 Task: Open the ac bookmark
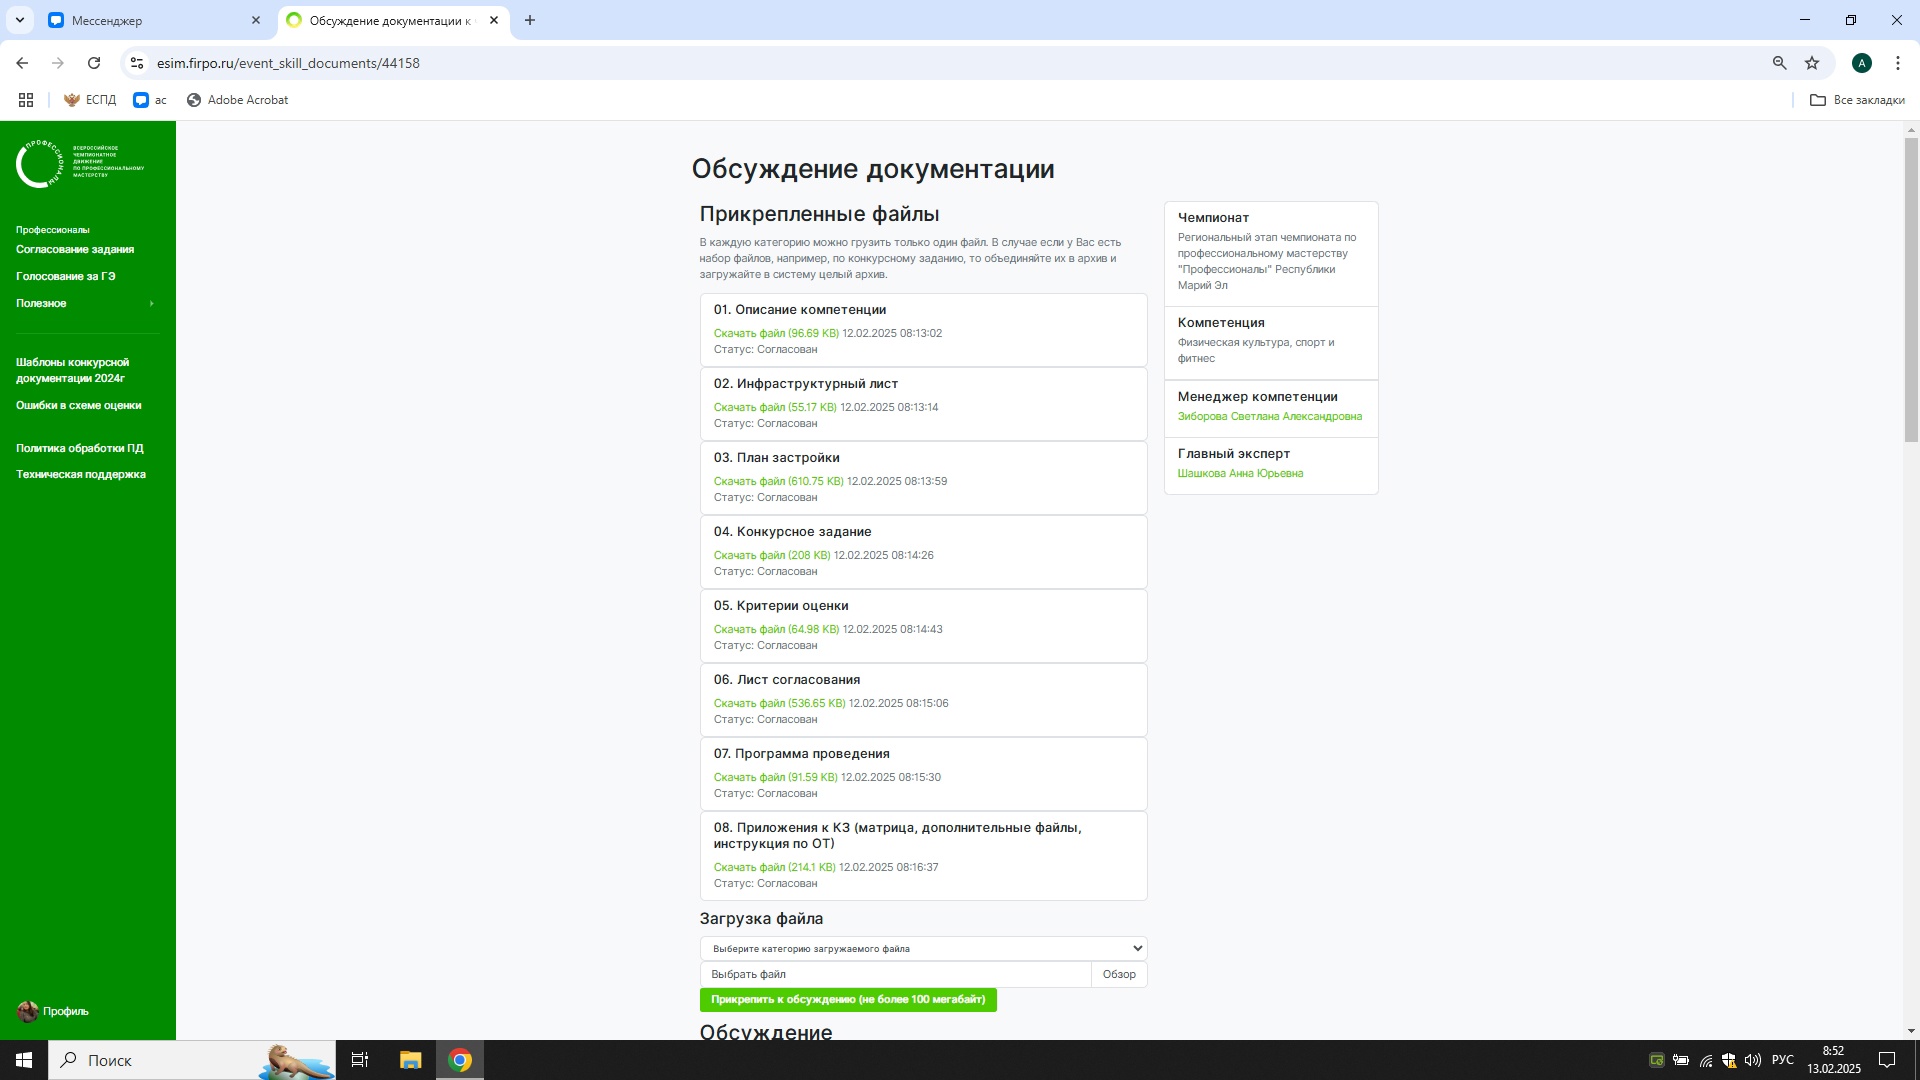150,100
